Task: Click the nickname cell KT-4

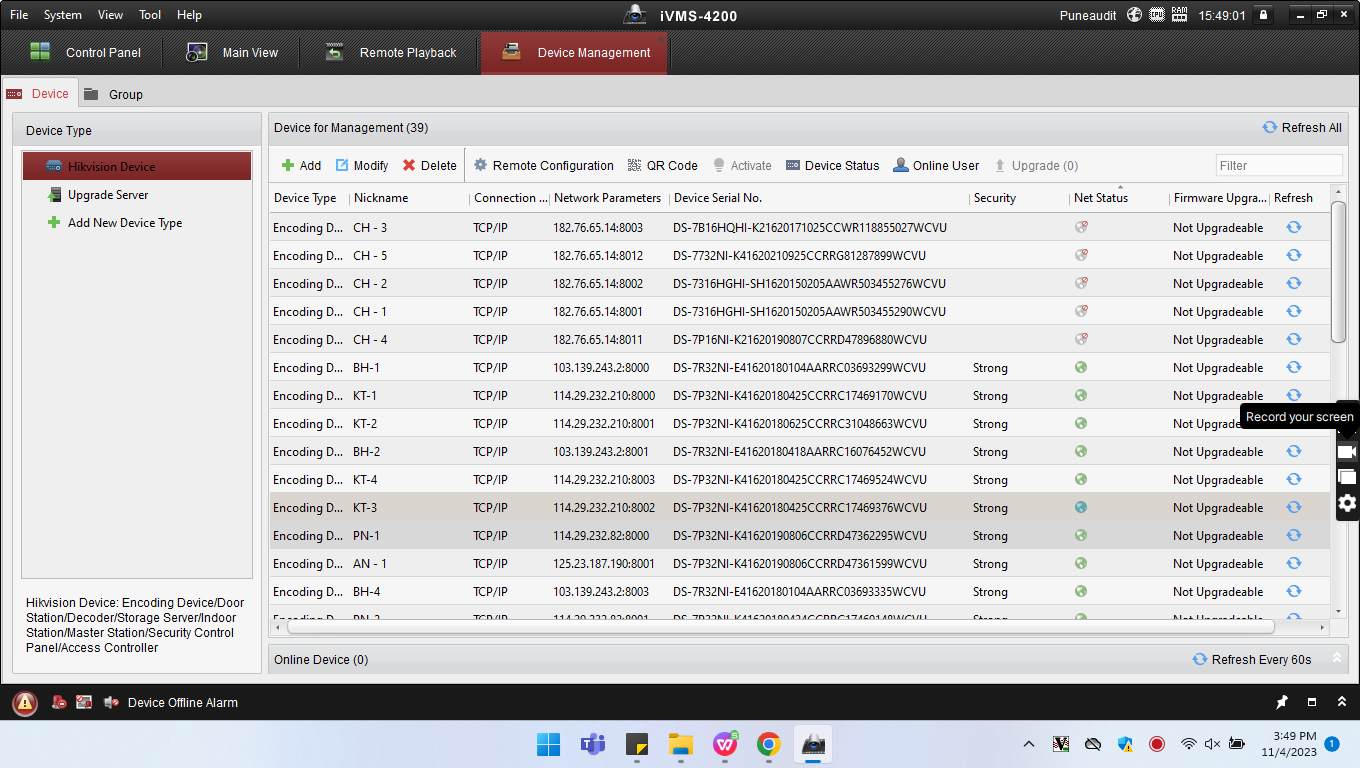Action: click(365, 480)
